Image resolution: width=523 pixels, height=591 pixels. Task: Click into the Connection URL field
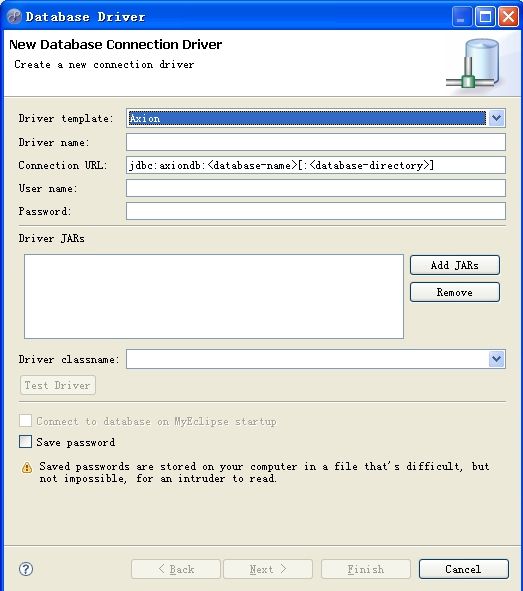(x=315, y=165)
